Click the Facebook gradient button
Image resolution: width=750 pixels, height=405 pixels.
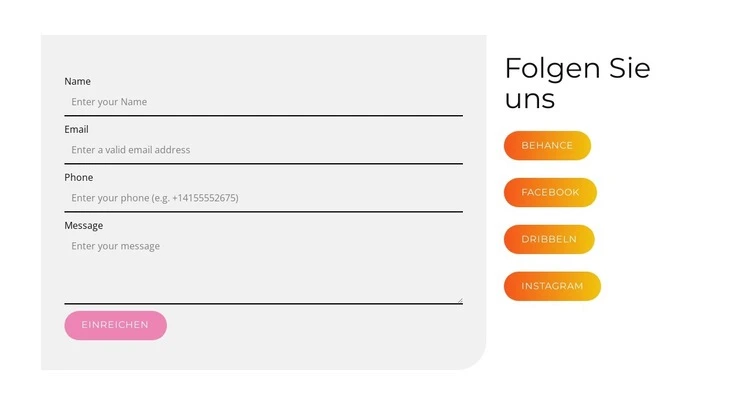pos(550,192)
